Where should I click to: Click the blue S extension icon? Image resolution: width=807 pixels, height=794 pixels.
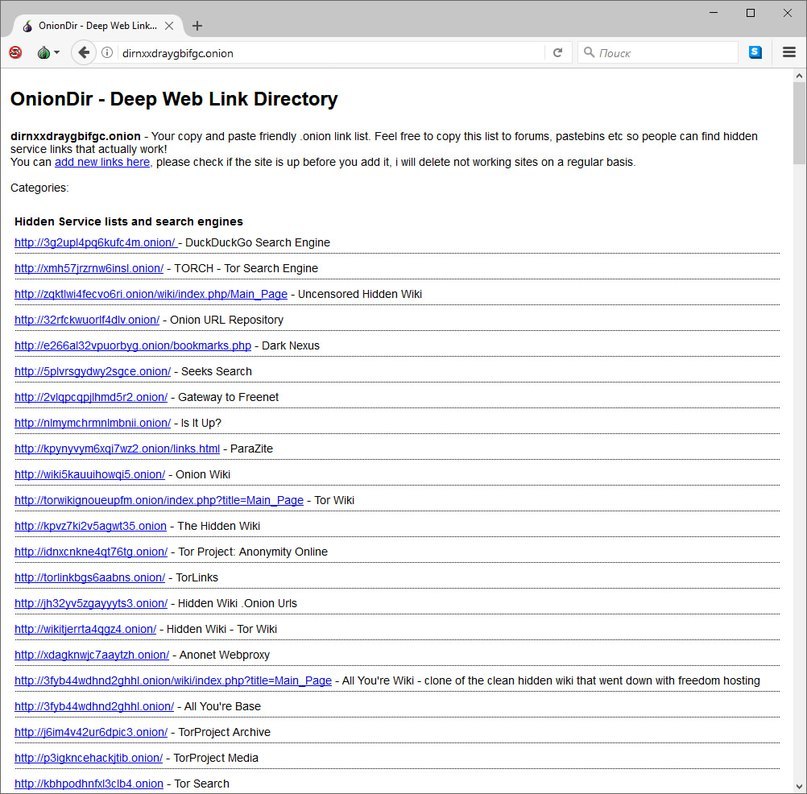coord(755,53)
